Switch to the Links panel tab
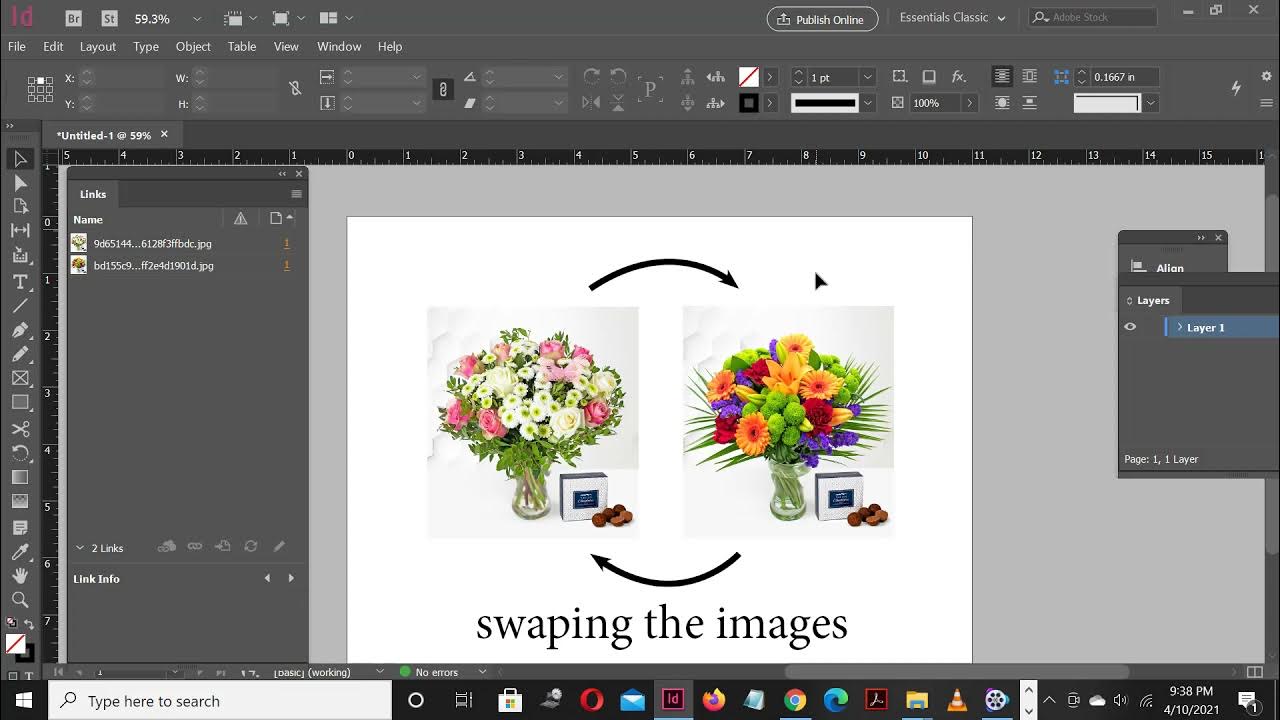Viewport: 1280px width, 720px height. 93,194
